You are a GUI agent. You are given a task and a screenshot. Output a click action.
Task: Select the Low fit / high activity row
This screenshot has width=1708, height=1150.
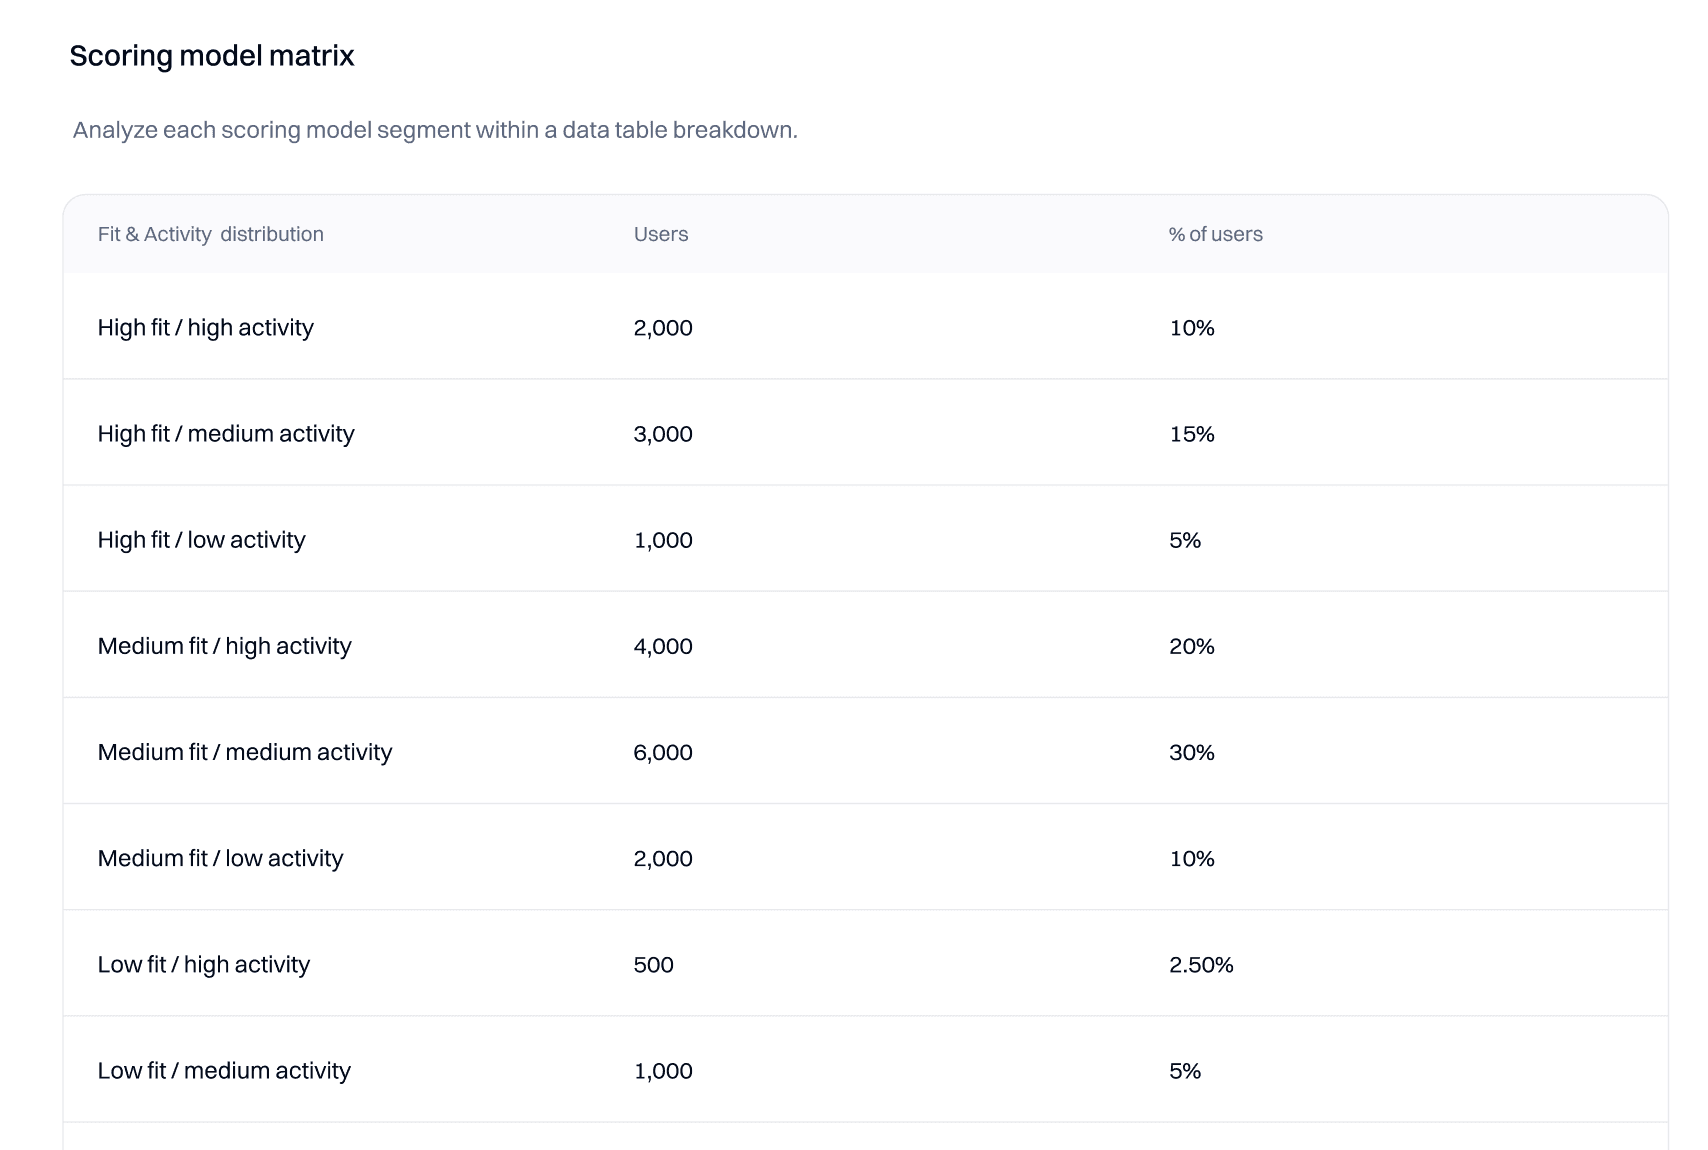[204, 964]
